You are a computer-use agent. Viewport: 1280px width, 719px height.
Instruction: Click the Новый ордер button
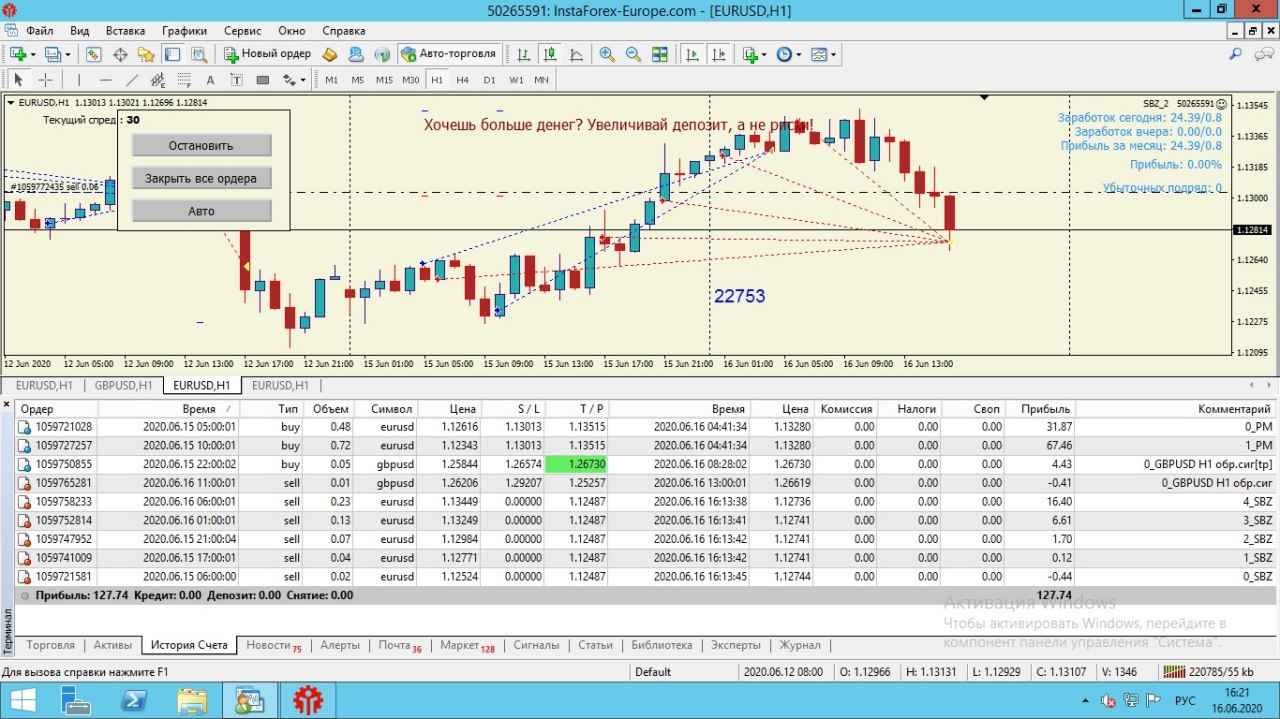tap(267, 54)
